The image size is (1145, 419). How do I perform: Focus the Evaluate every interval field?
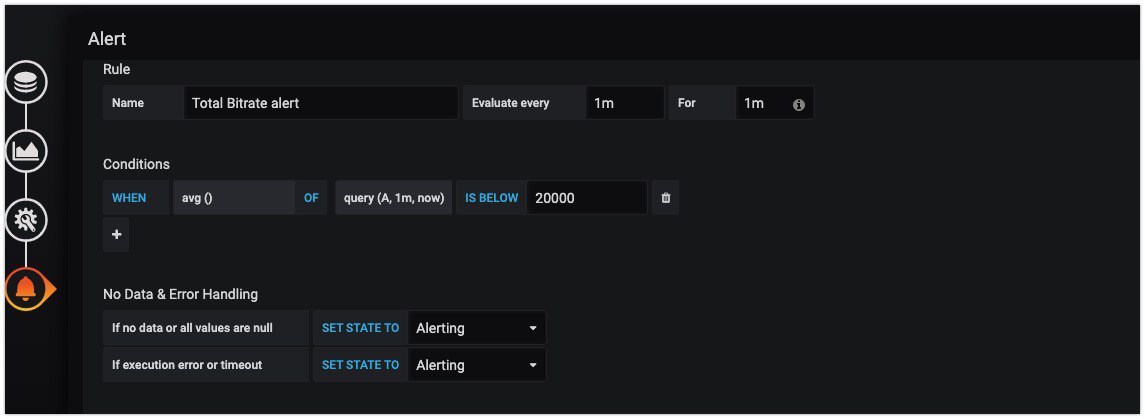(x=624, y=103)
